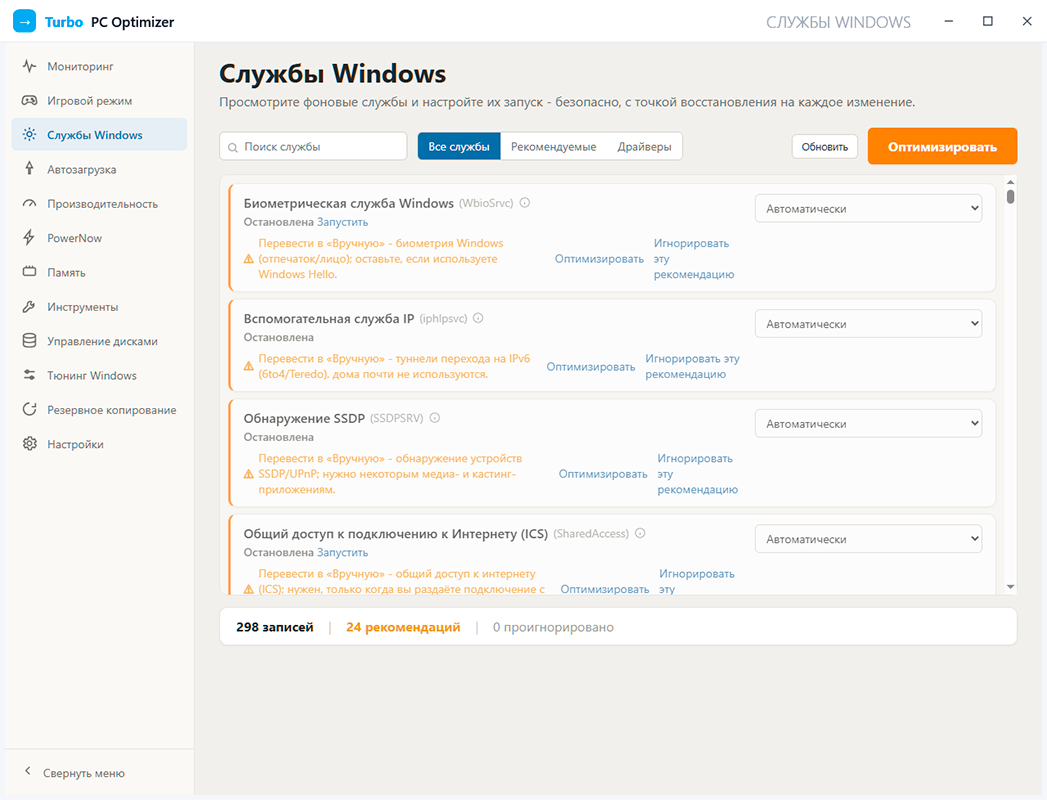1047x800 pixels.
Task: Click the Настройки cog icon
Action: [29, 444]
